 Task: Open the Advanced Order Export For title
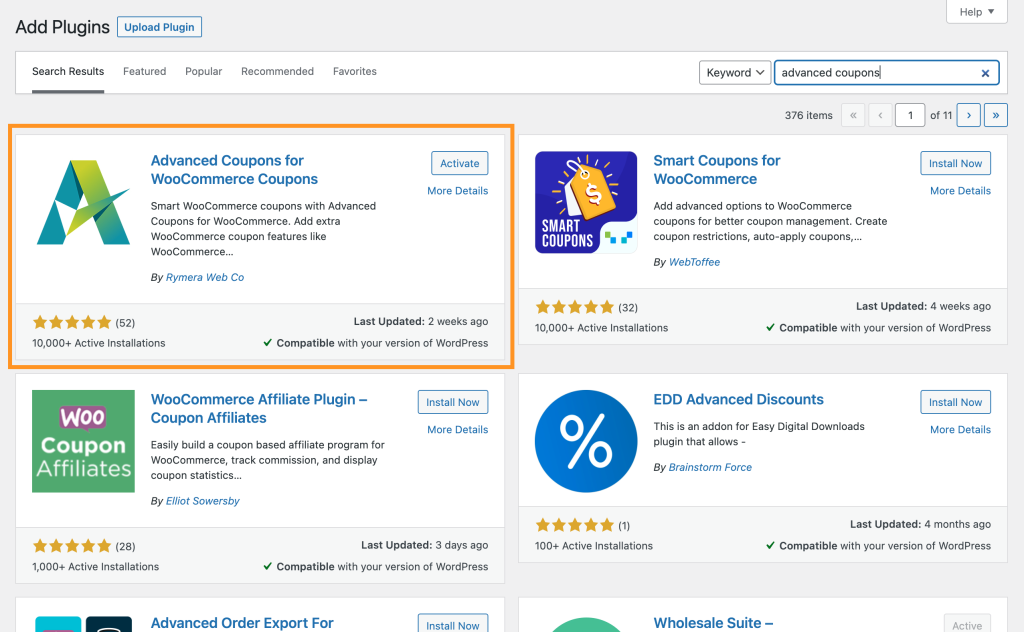[x=242, y=624]
